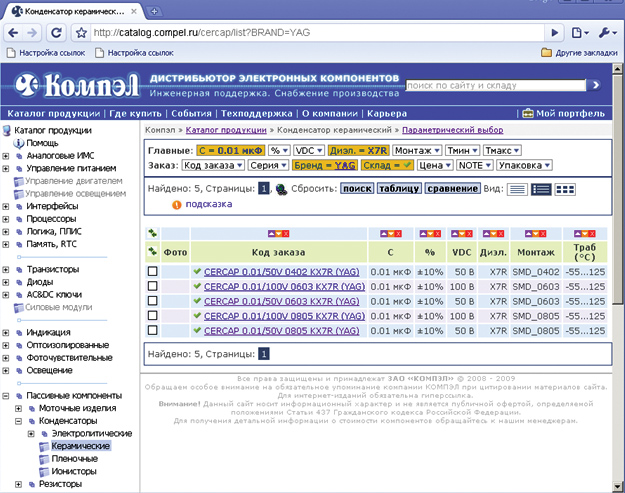Click green arrows icon in top header row
The height and width of the screenshot is (493, 625).
tap(152, 233)
